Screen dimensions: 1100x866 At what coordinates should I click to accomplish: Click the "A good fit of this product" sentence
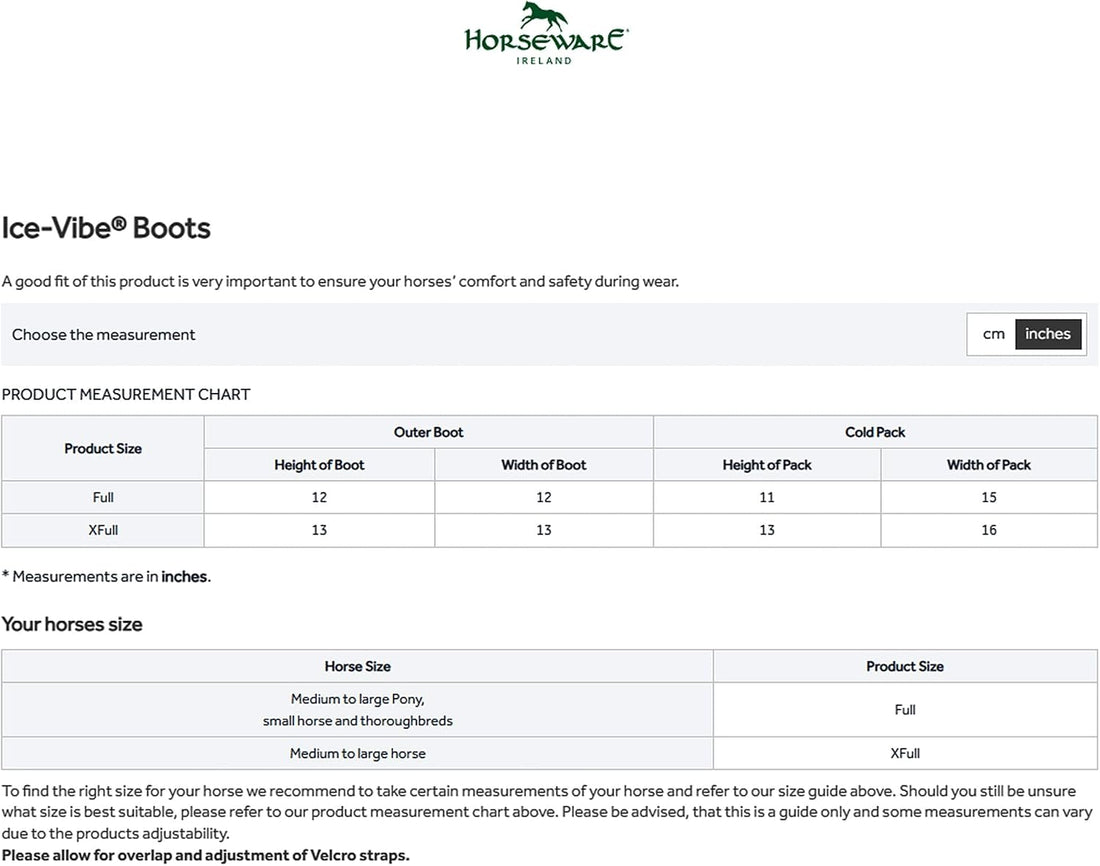(340, 281)
